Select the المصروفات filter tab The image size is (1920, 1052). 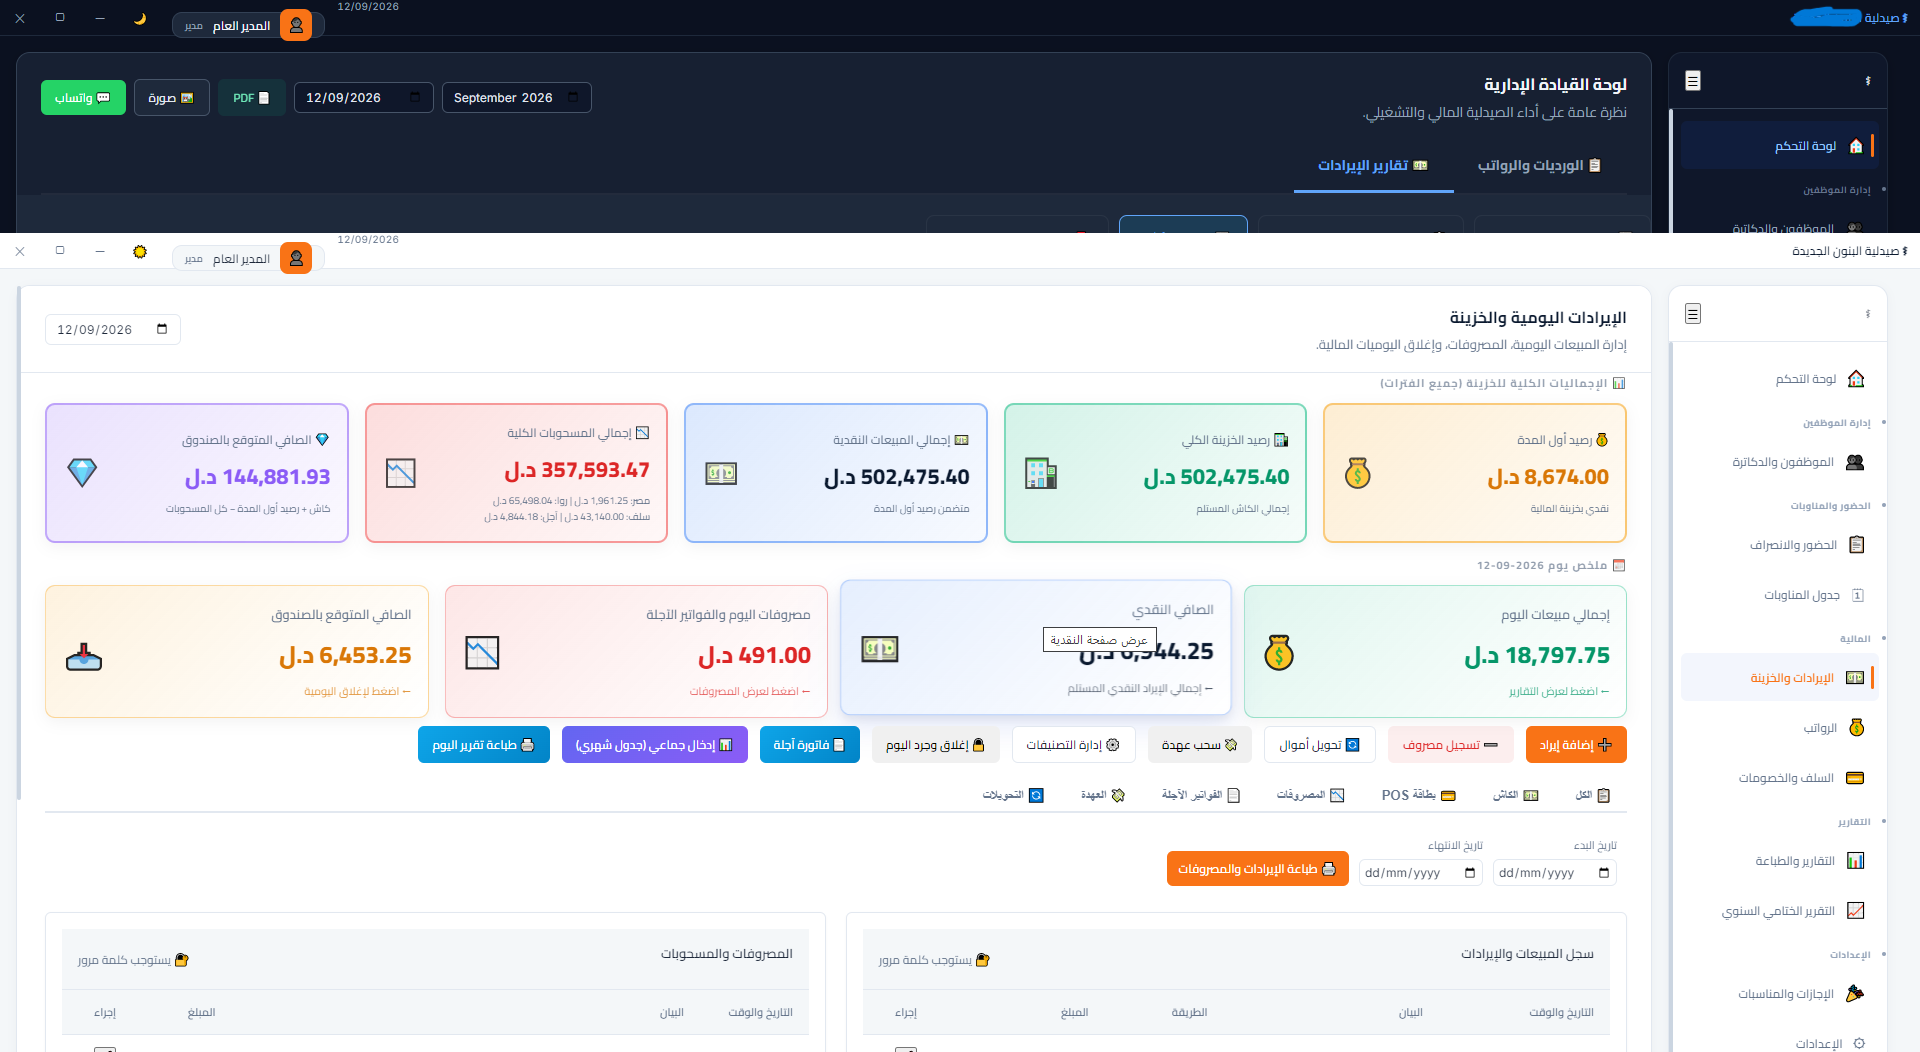1311,795
